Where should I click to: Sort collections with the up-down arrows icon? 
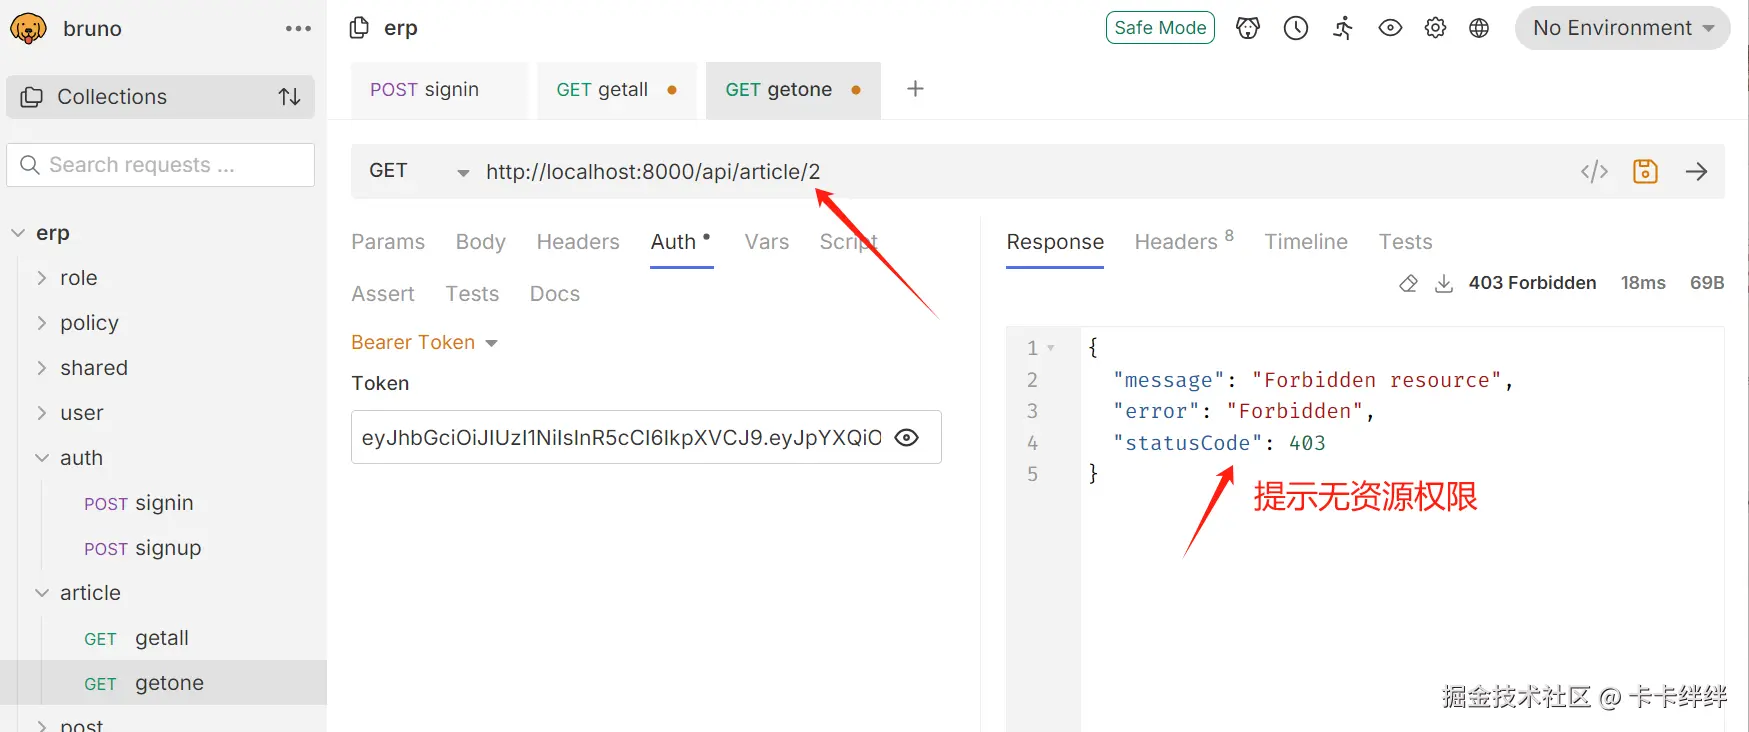tap(289, 97)
